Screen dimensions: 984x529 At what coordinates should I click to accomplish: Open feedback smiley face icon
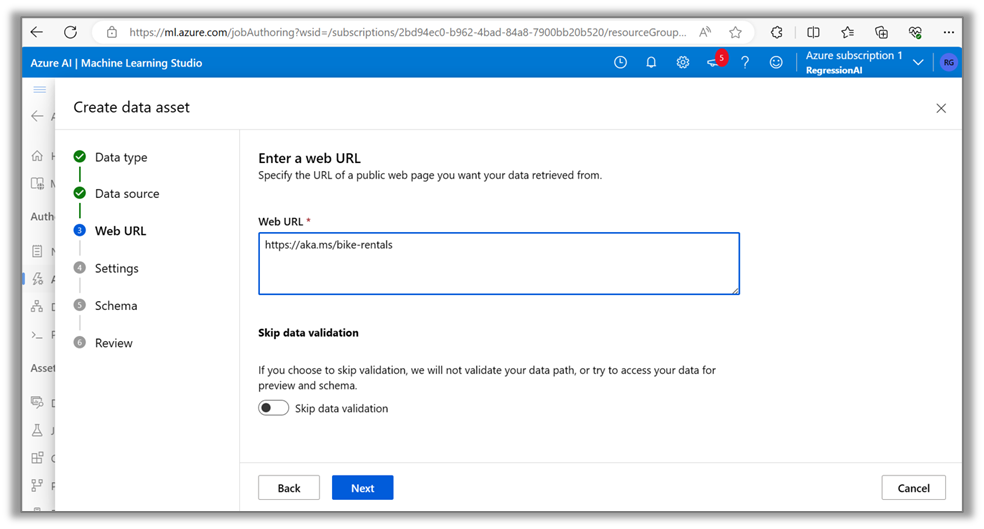tap(776, 62)
